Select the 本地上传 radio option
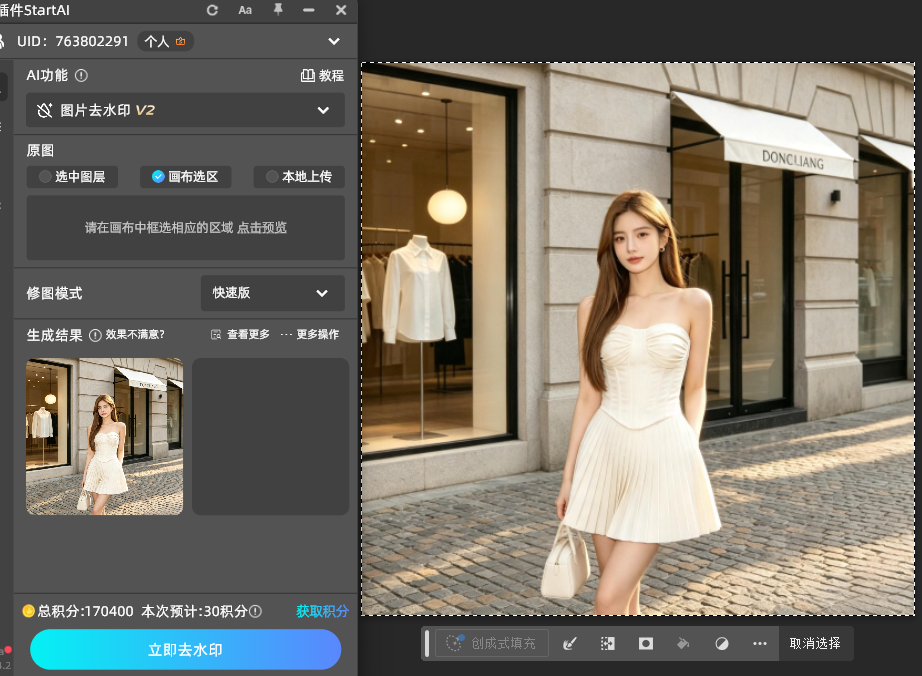Image resolution: width=922 pixels, height=676 pixels. click(299, 177)
